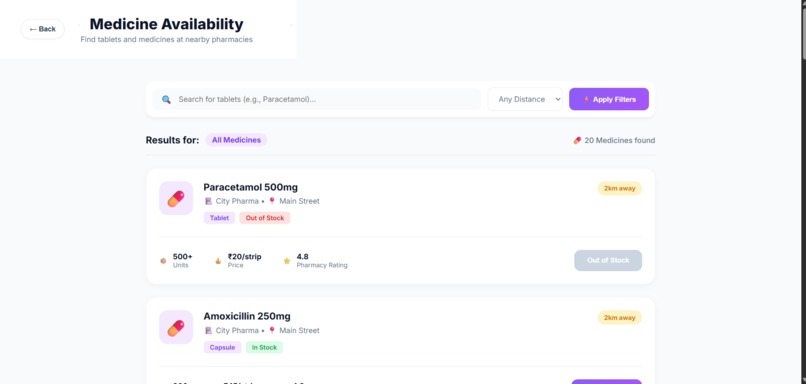
Task: Click 2km away badge on Amoxicillin card
Action: tap(619, 318)
